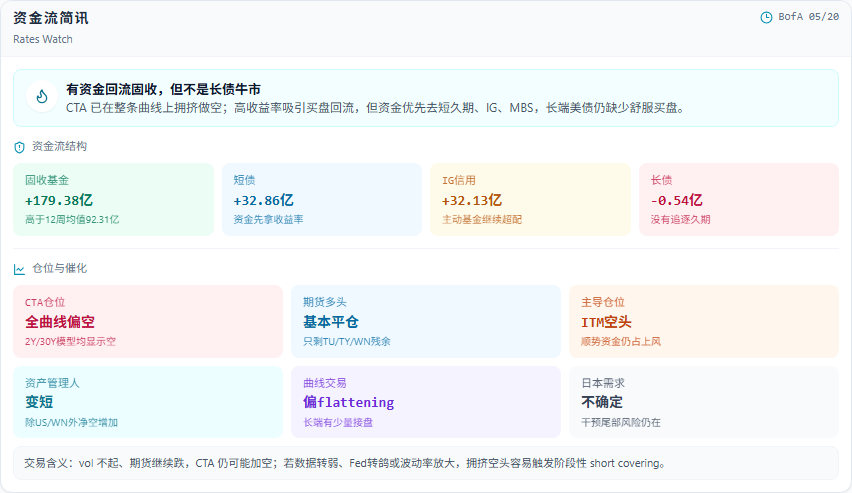
Task: Click the note 干预尾部风险仍在
Action: tap(621, 422)
